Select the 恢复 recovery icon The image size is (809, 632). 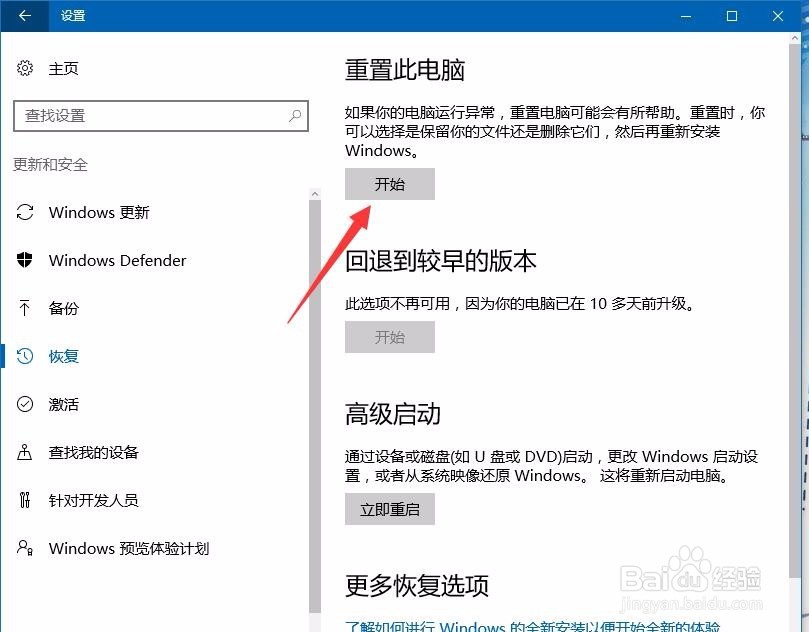pyautogui.click(x=25, y=356)
